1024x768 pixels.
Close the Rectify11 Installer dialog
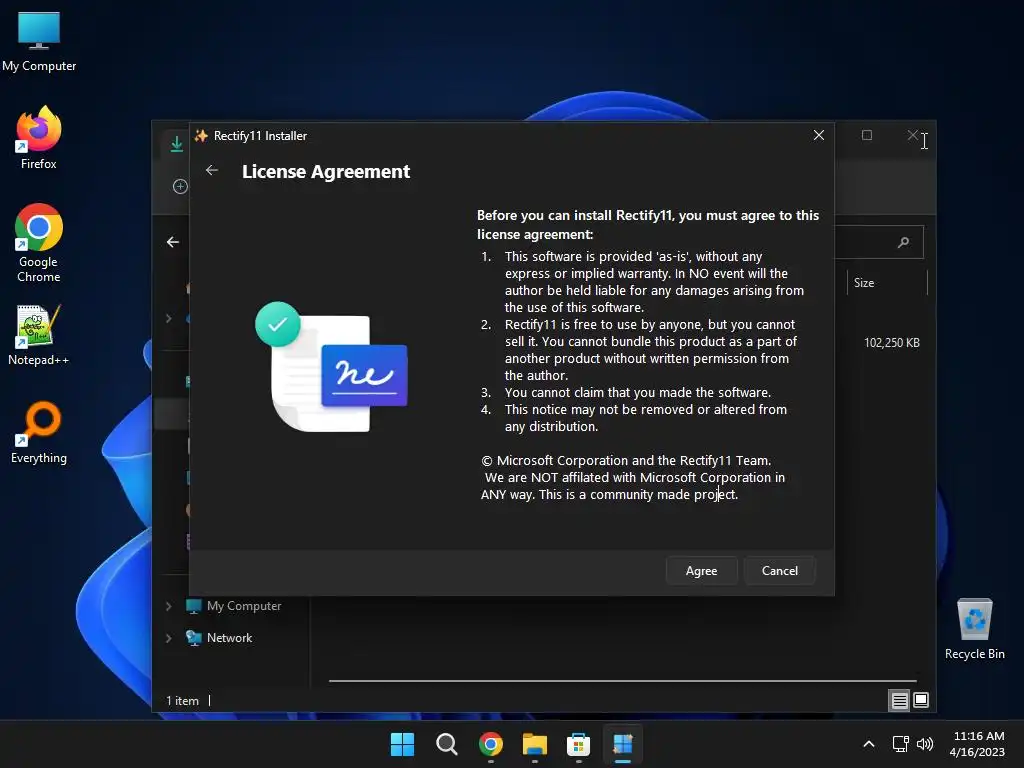(818, 135)
